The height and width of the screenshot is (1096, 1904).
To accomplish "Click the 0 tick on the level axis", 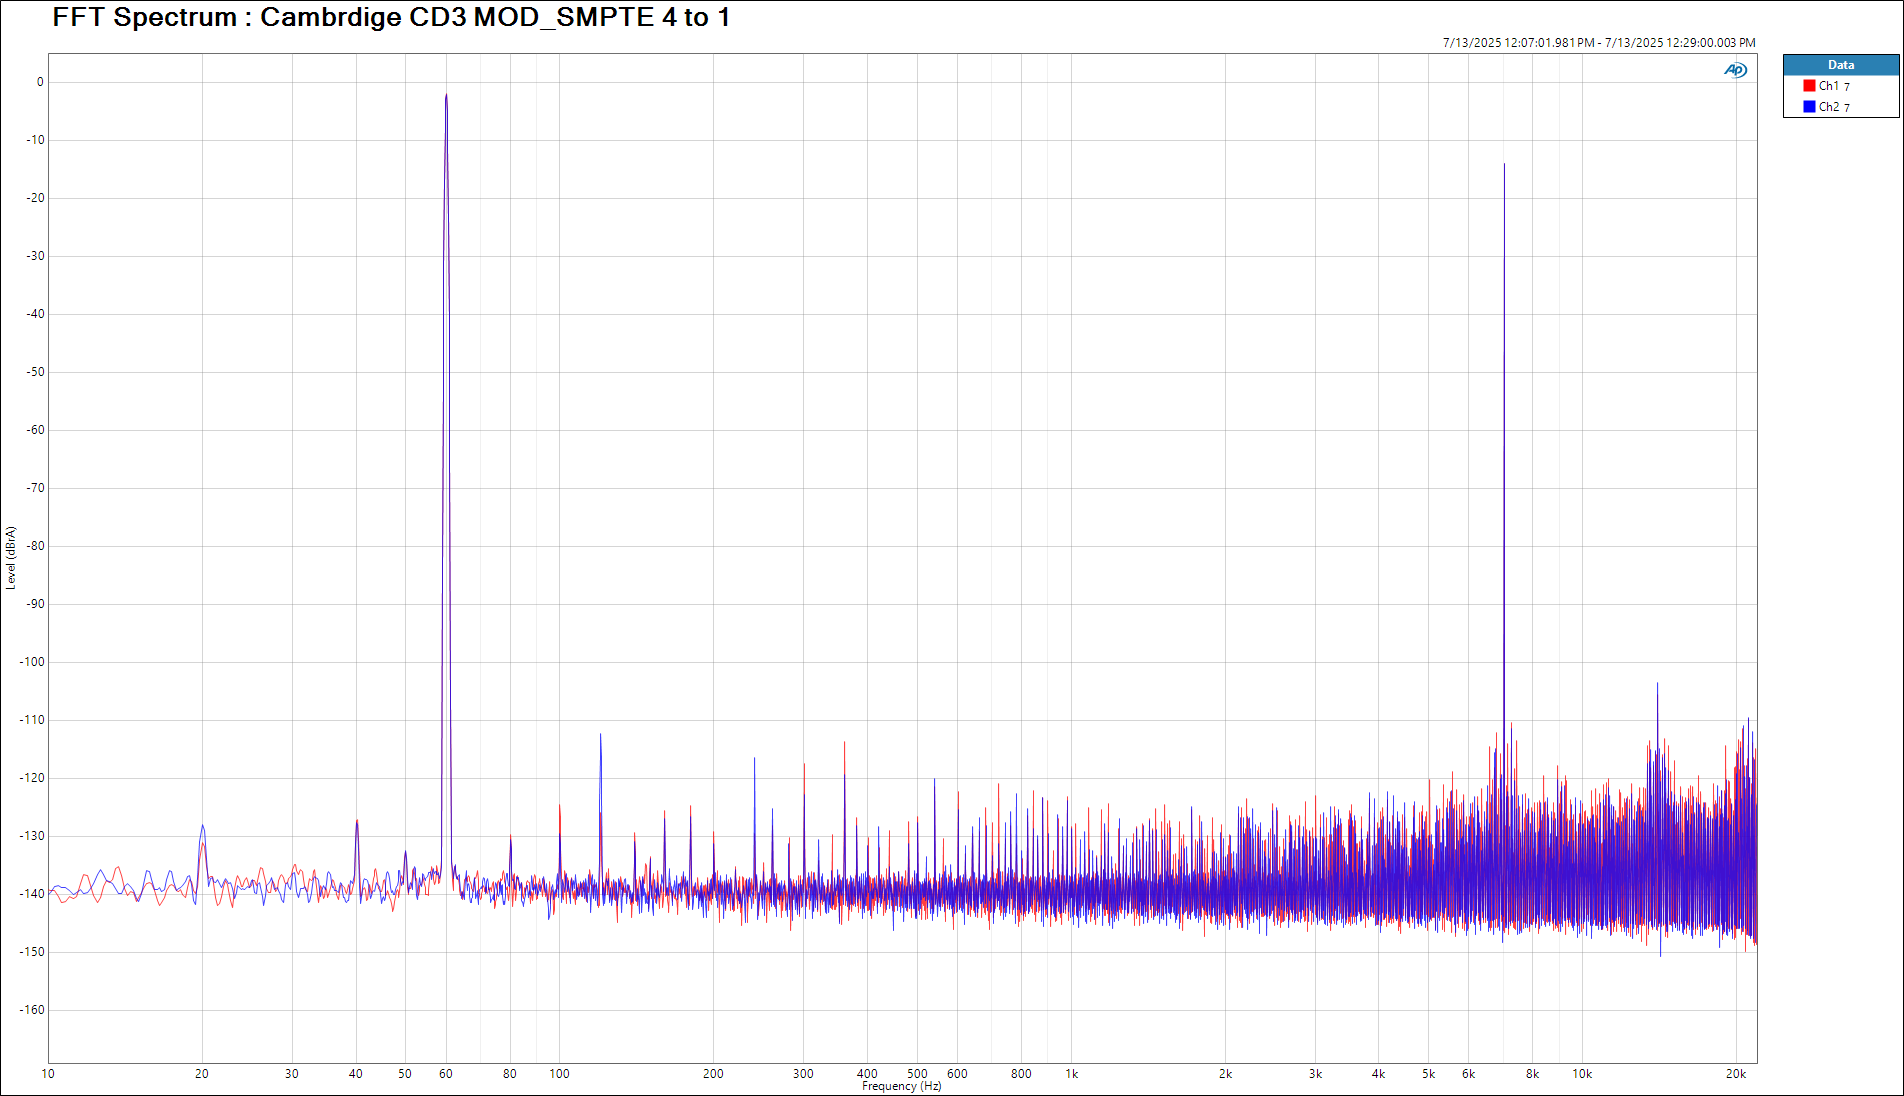I will (40, 82).
